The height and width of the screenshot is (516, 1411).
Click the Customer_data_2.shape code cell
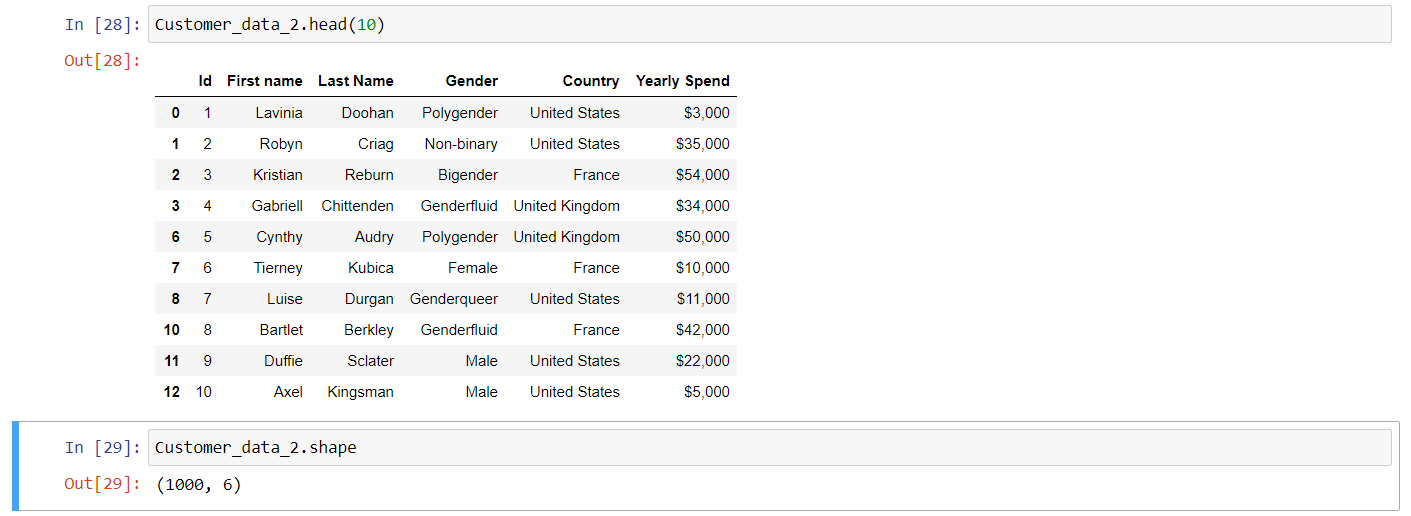click(x=769, y=447)
